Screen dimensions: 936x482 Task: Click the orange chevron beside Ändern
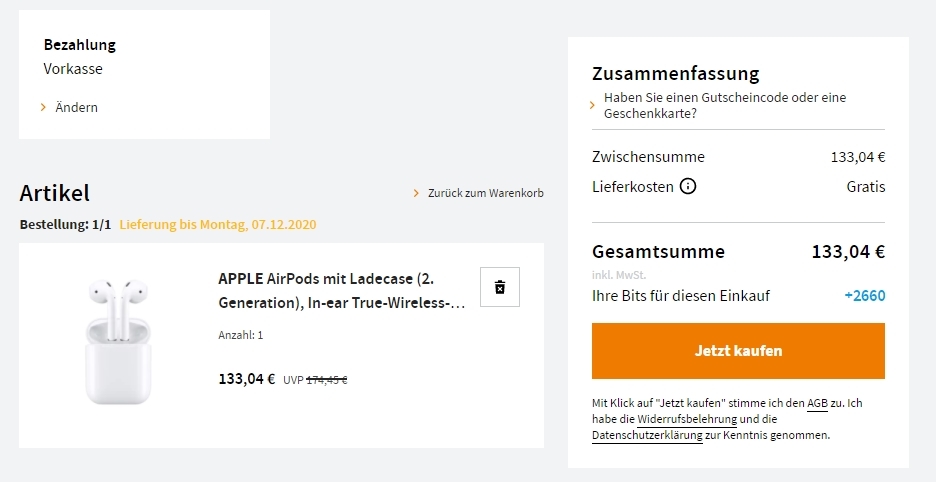click(44, 107)
